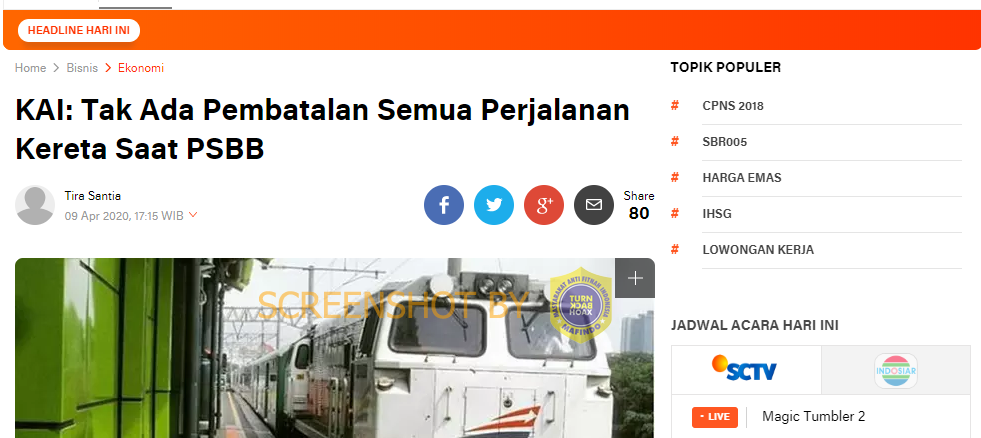This screenshot has height=438, width=981.
Task: Click the Google Plus share icon
Action: click(x=544, y=205)
